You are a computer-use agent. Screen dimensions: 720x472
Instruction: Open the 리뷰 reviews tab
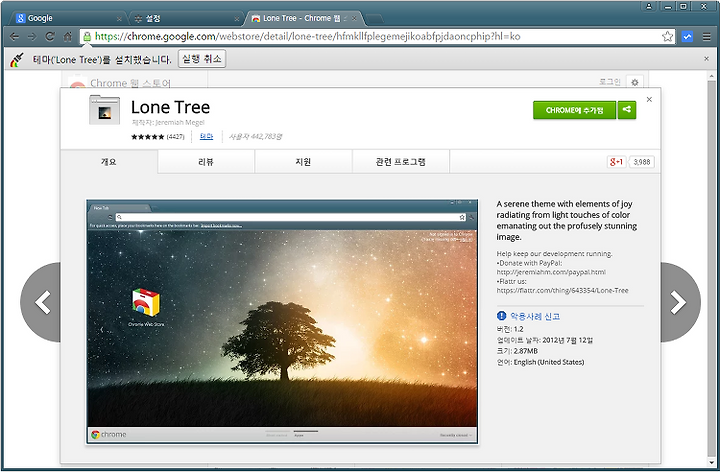point(206,162)
